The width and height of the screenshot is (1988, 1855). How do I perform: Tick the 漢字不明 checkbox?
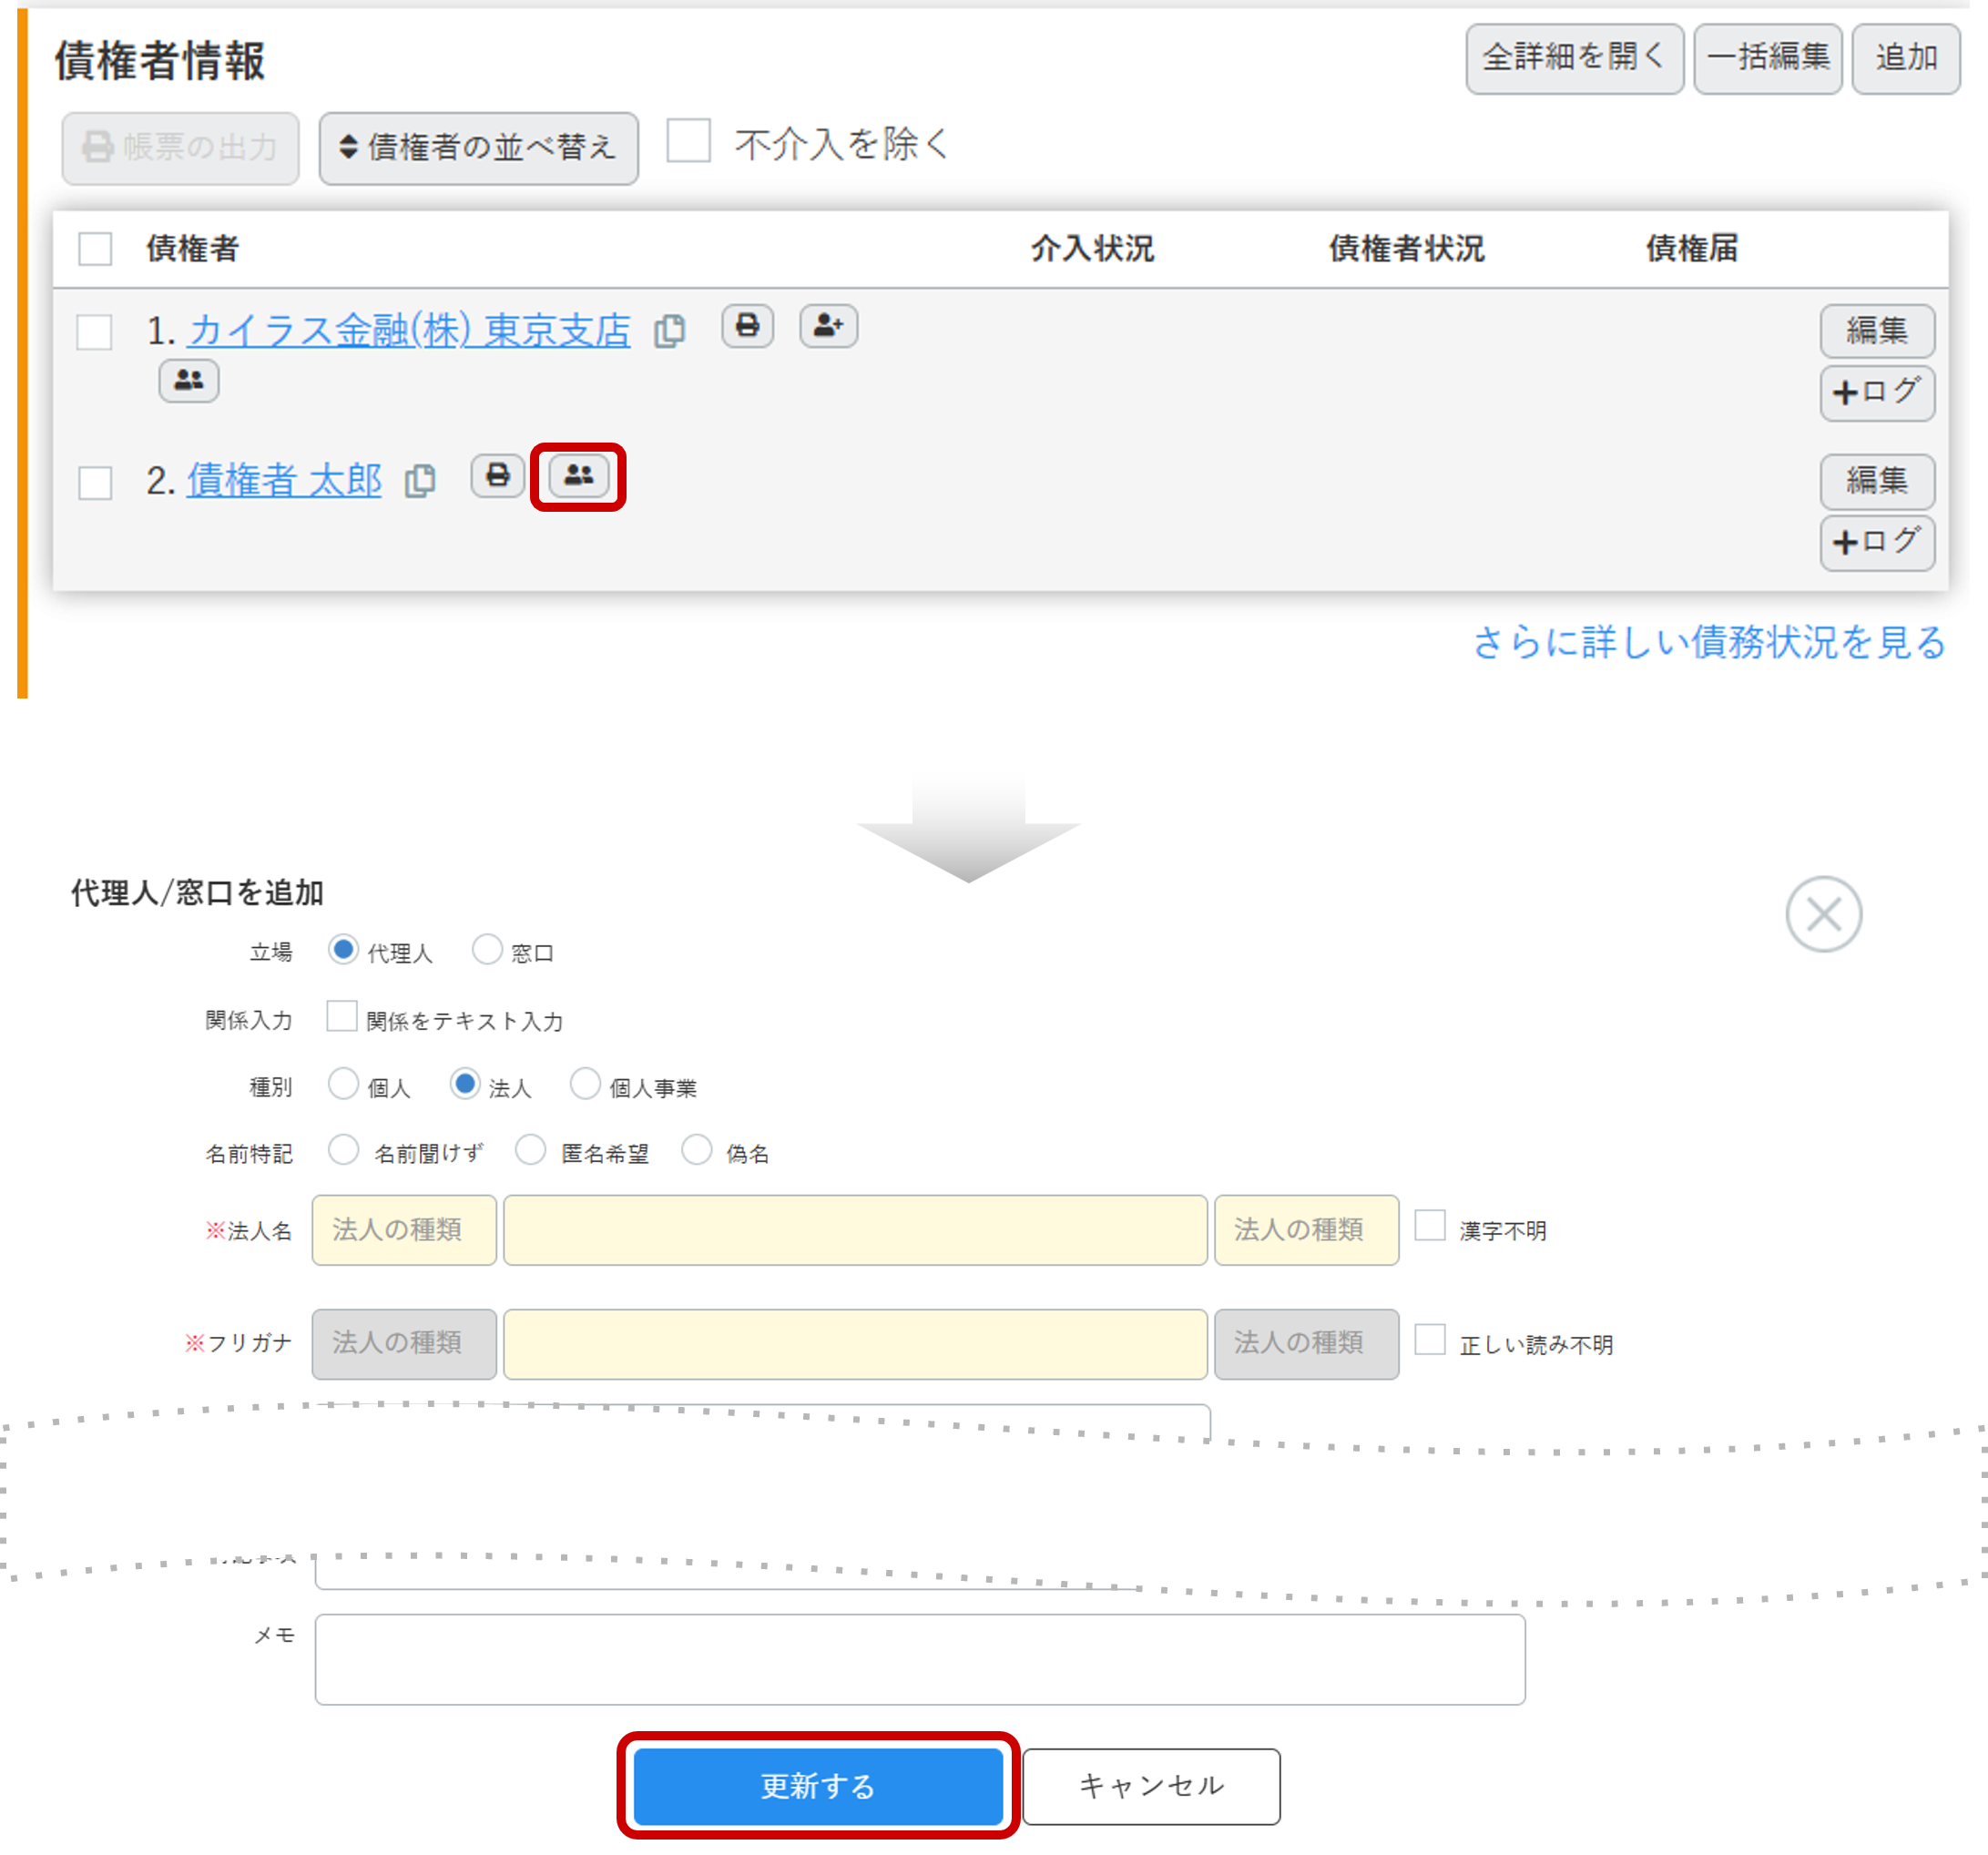coord(1430,1225)
